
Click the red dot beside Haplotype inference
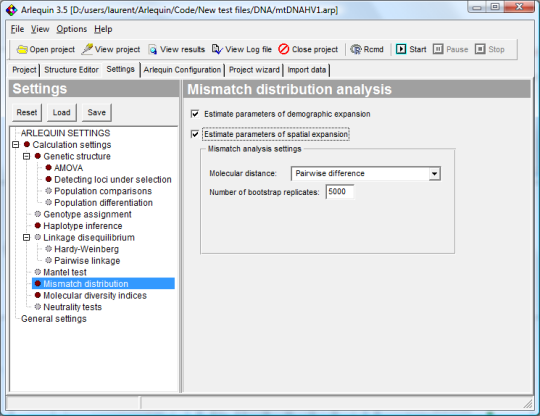38,226
